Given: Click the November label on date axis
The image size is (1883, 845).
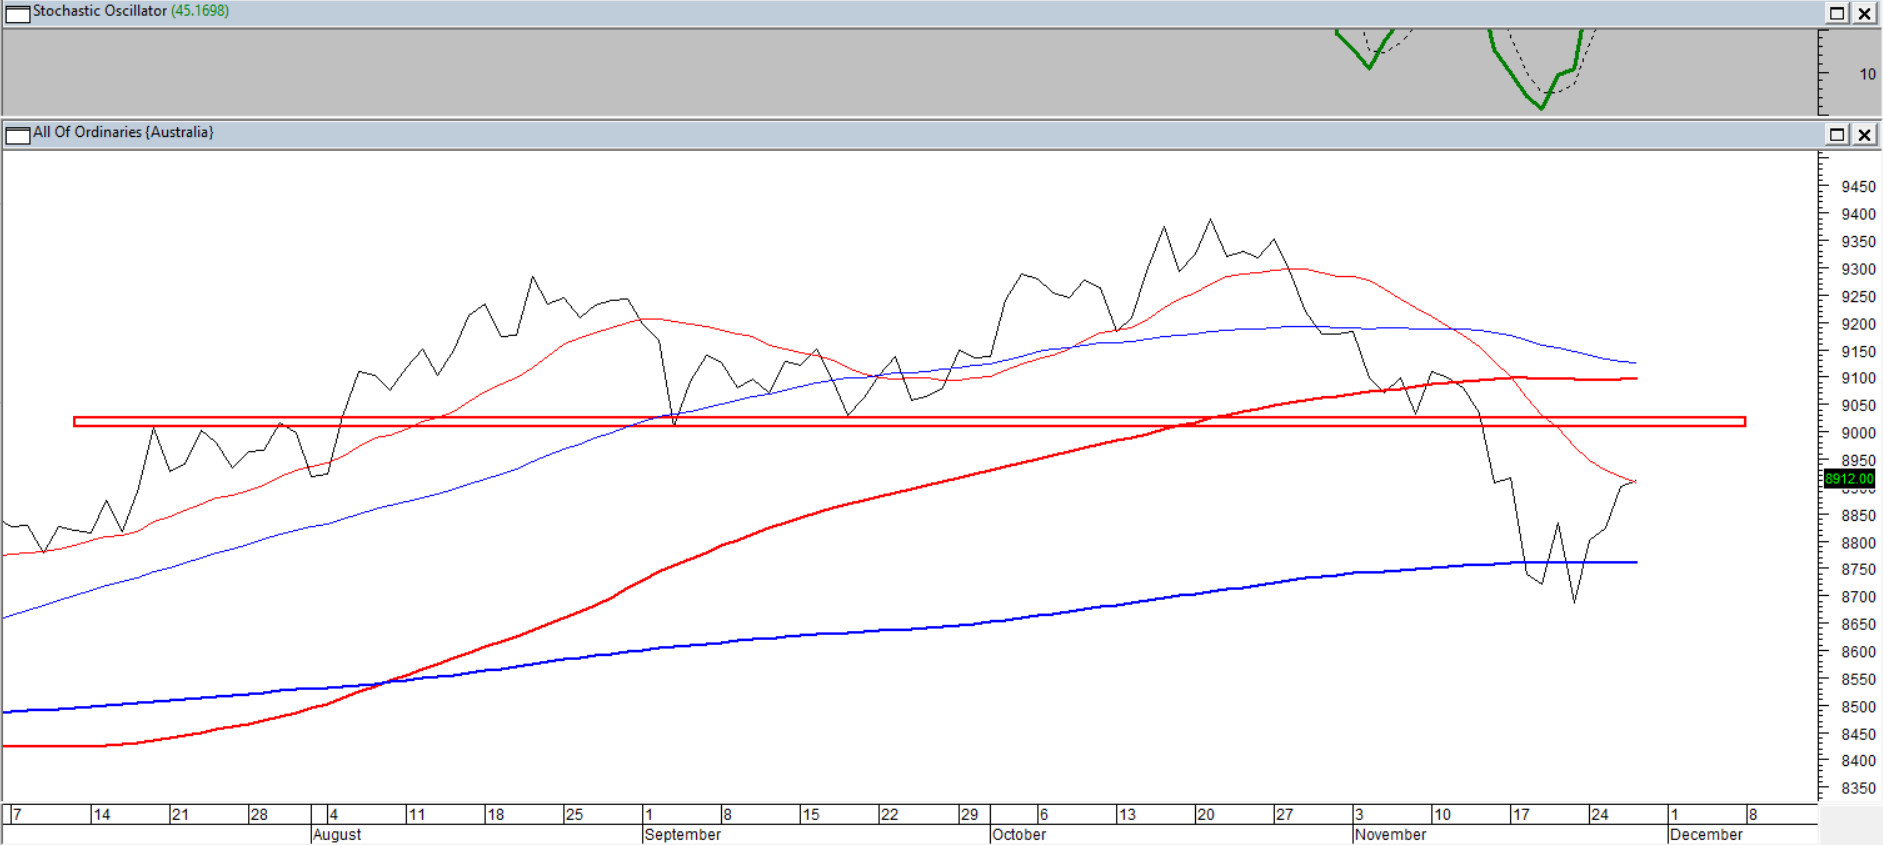Looking at the screenshot, I should click(x=1390, y=834).
